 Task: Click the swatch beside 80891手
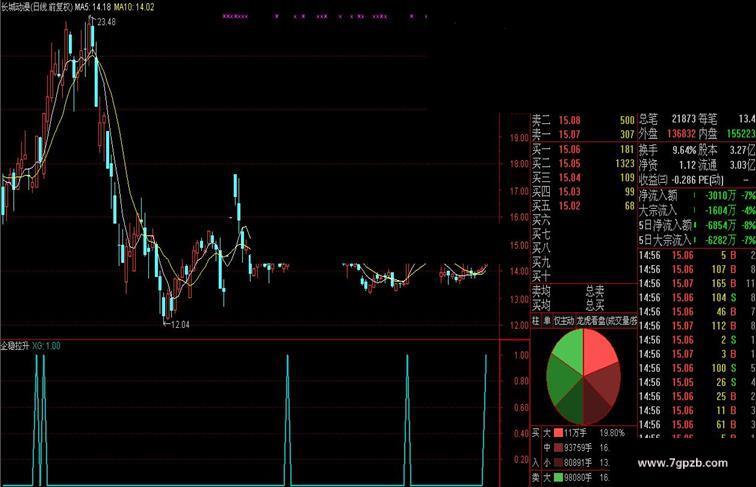558,463
